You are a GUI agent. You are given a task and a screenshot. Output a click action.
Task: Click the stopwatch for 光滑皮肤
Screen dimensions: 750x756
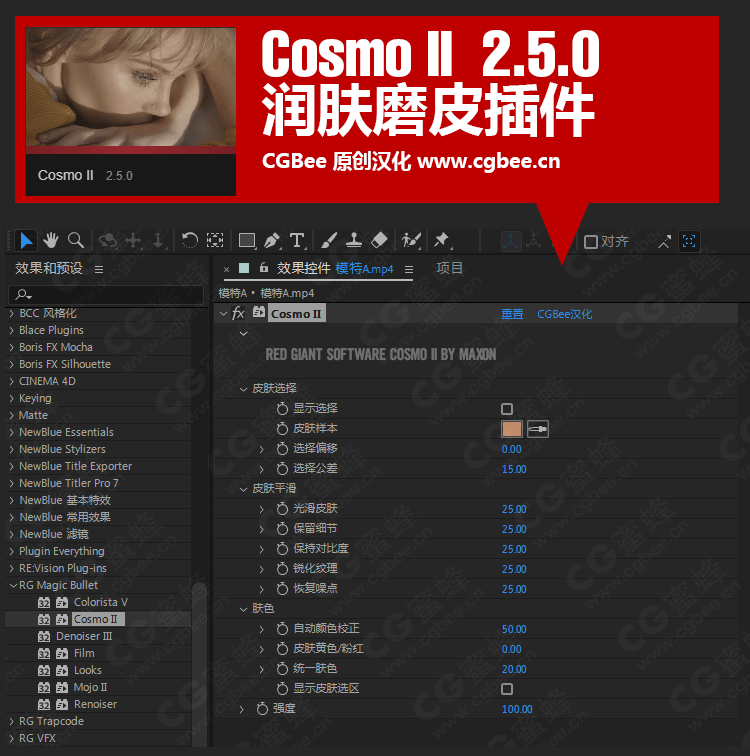pos(282,509)
